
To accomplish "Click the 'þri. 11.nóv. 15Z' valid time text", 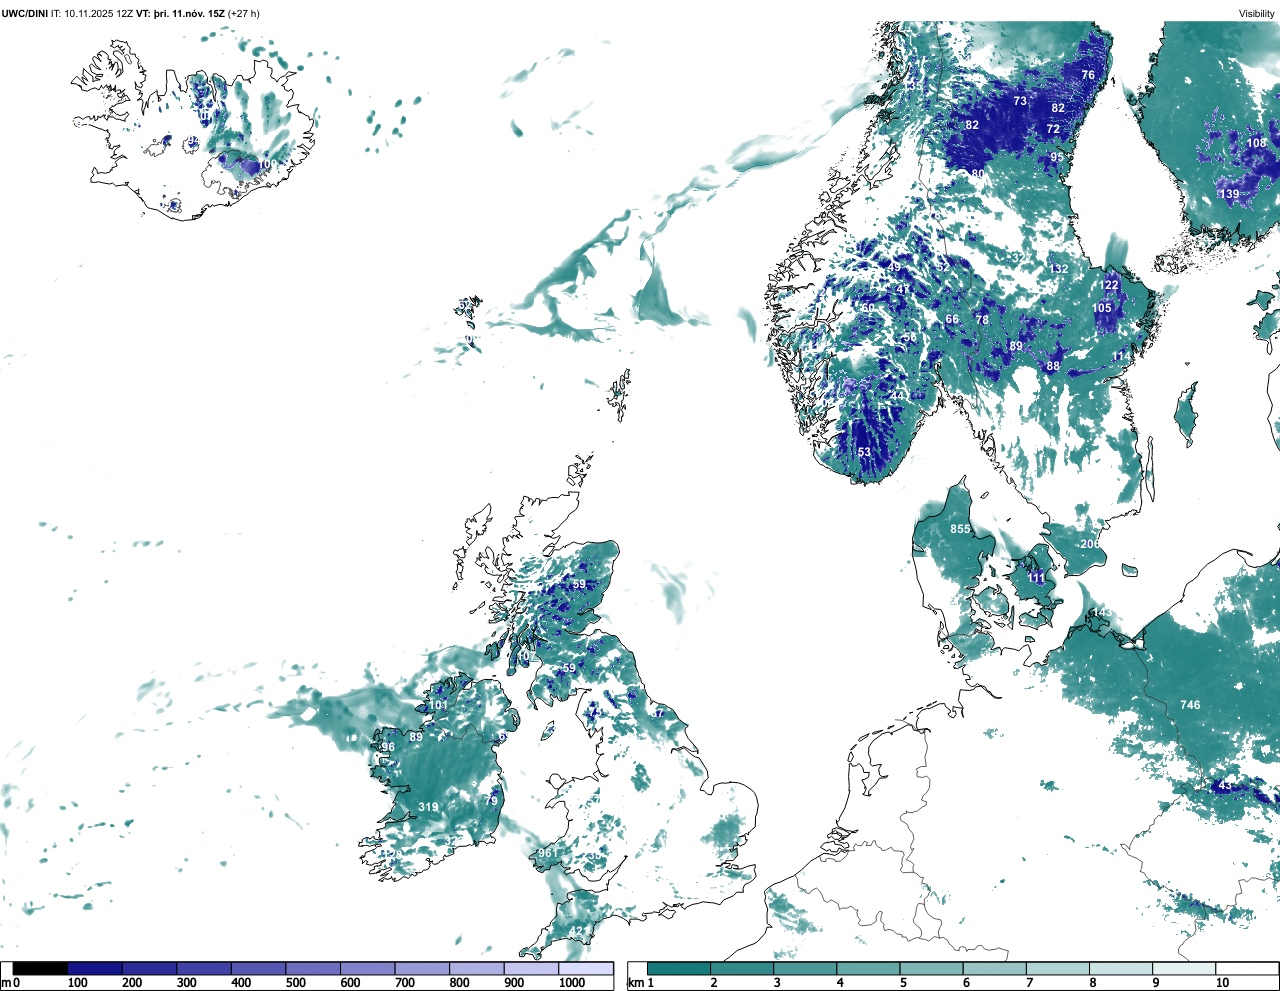I will click(x=188, y=13).
